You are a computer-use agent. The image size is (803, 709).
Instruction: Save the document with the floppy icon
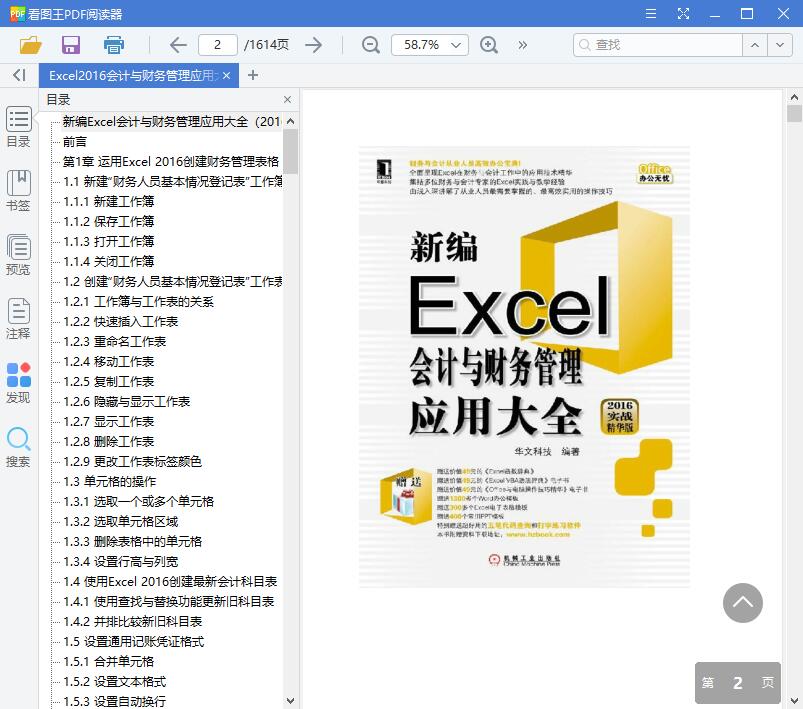[x=71, y=45]
